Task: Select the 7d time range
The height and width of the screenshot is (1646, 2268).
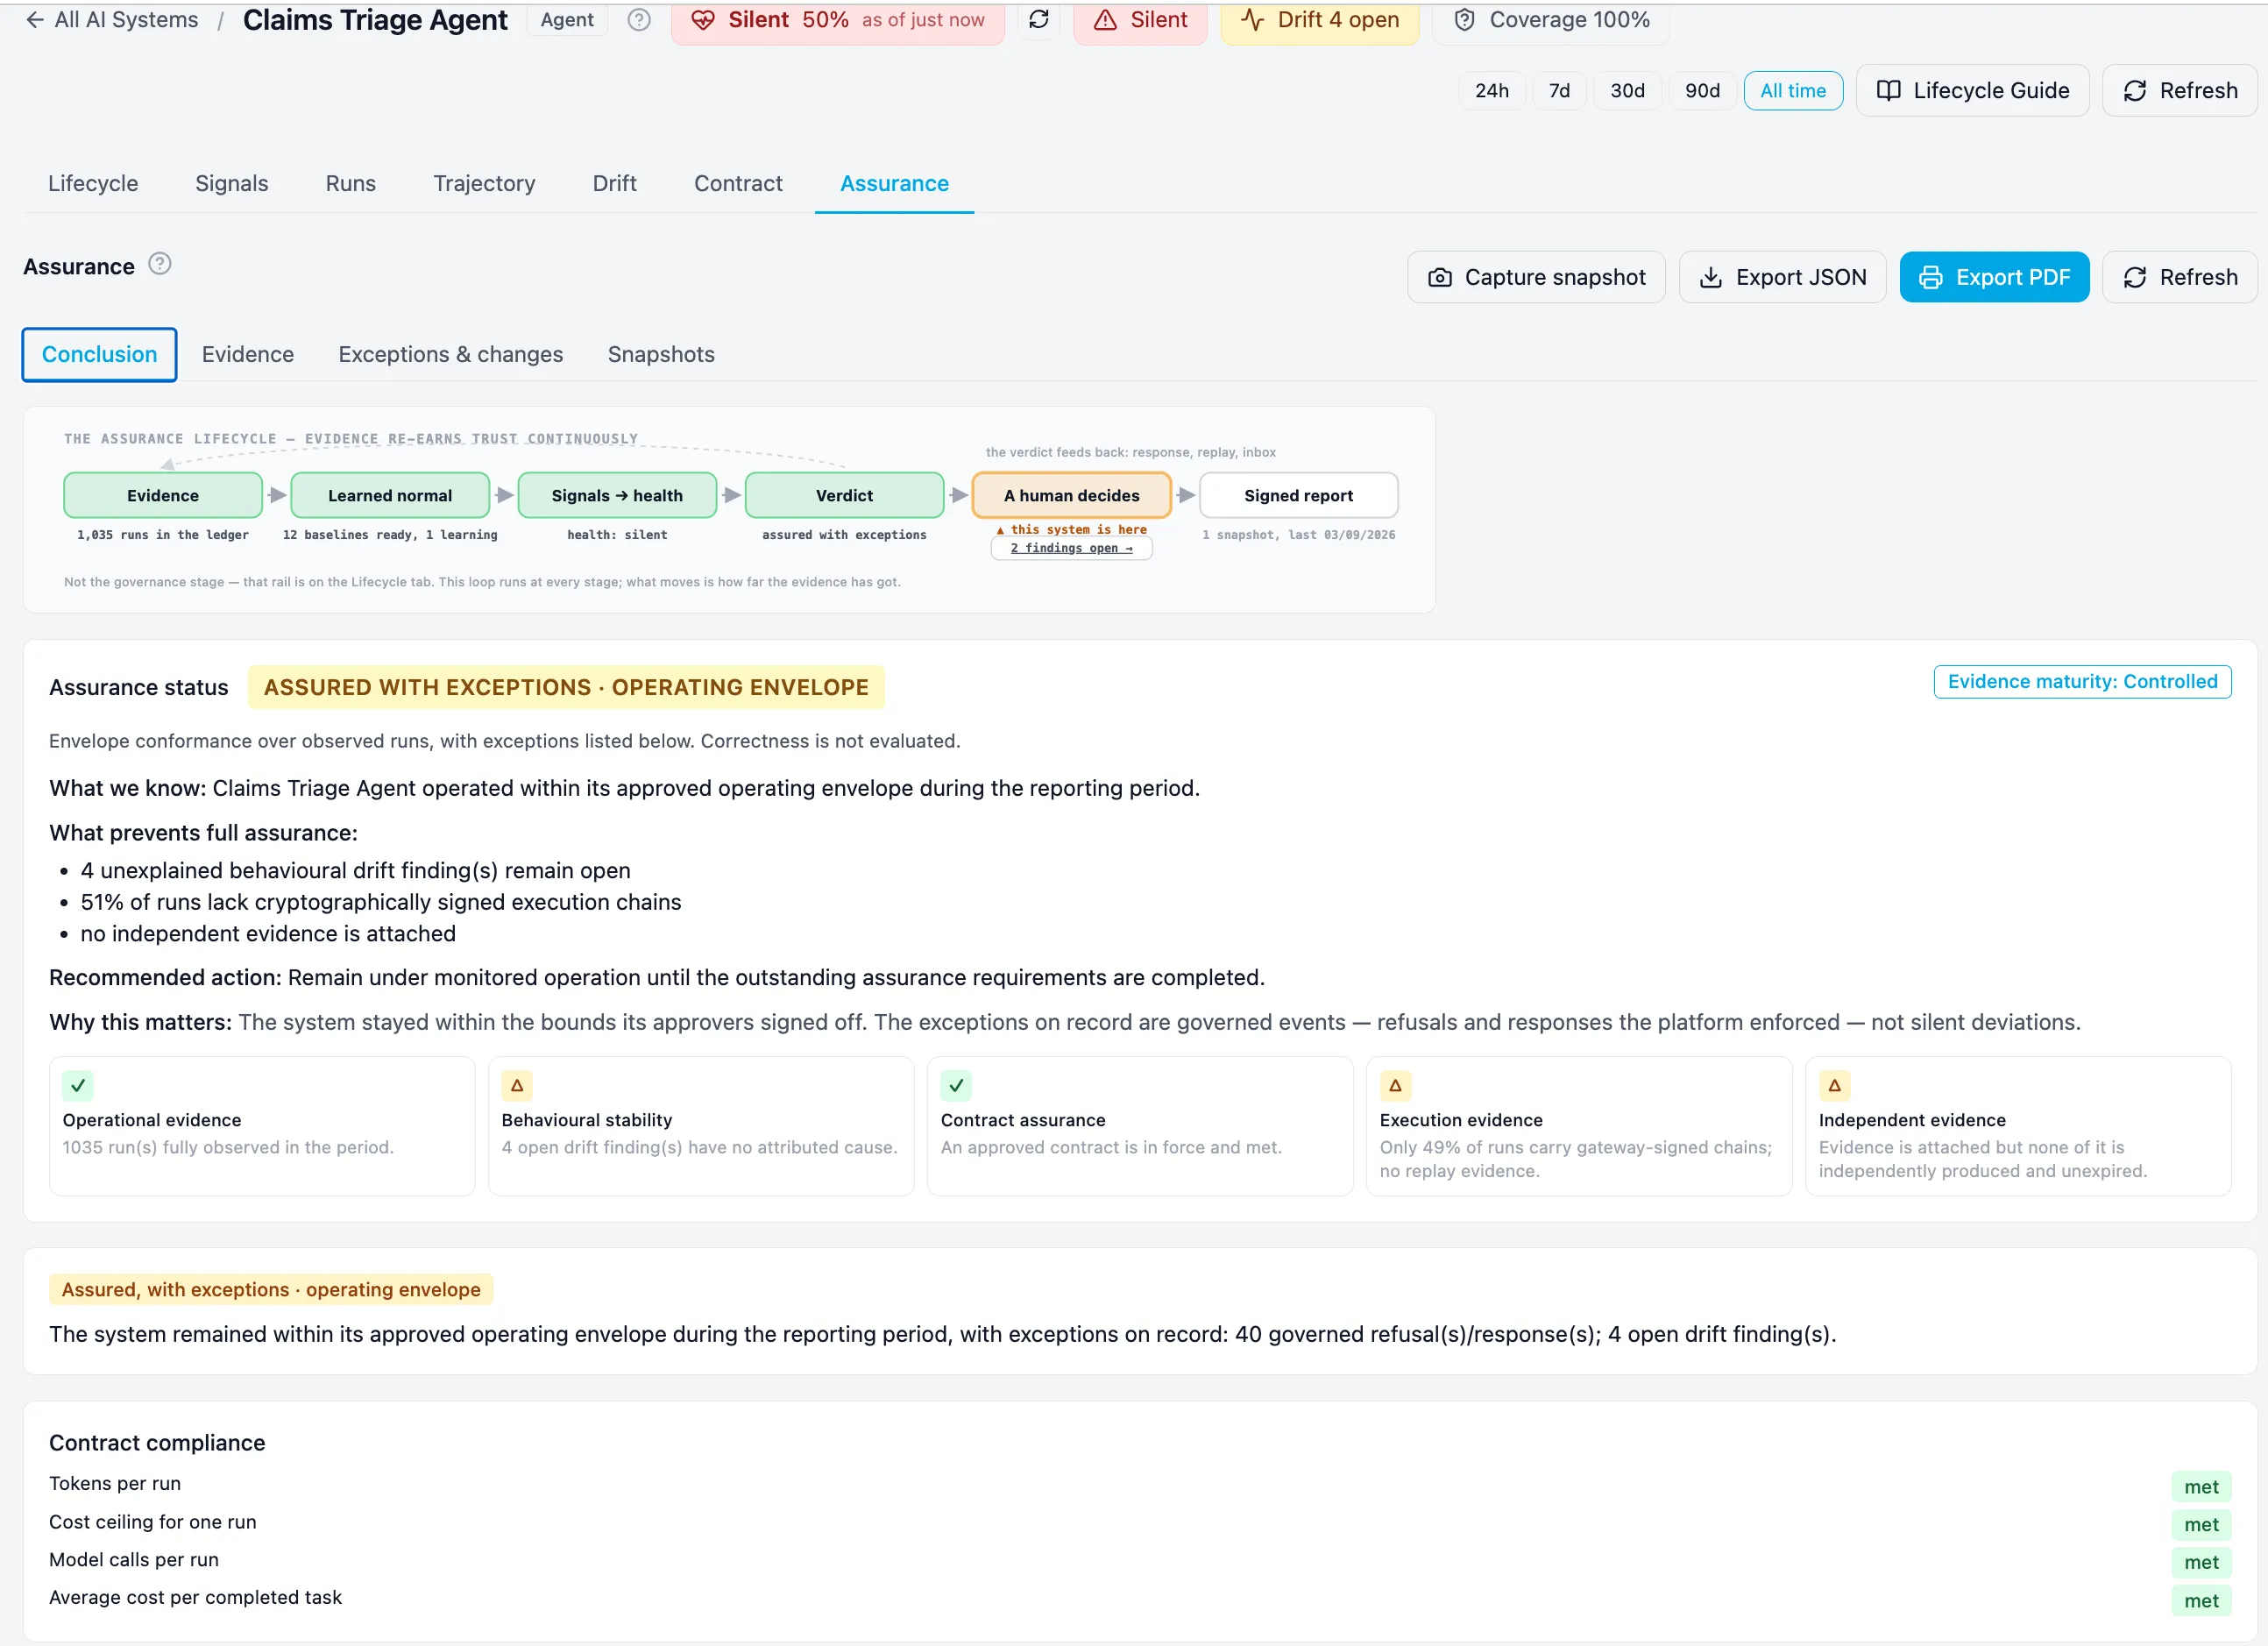Action: (1559, 91)
